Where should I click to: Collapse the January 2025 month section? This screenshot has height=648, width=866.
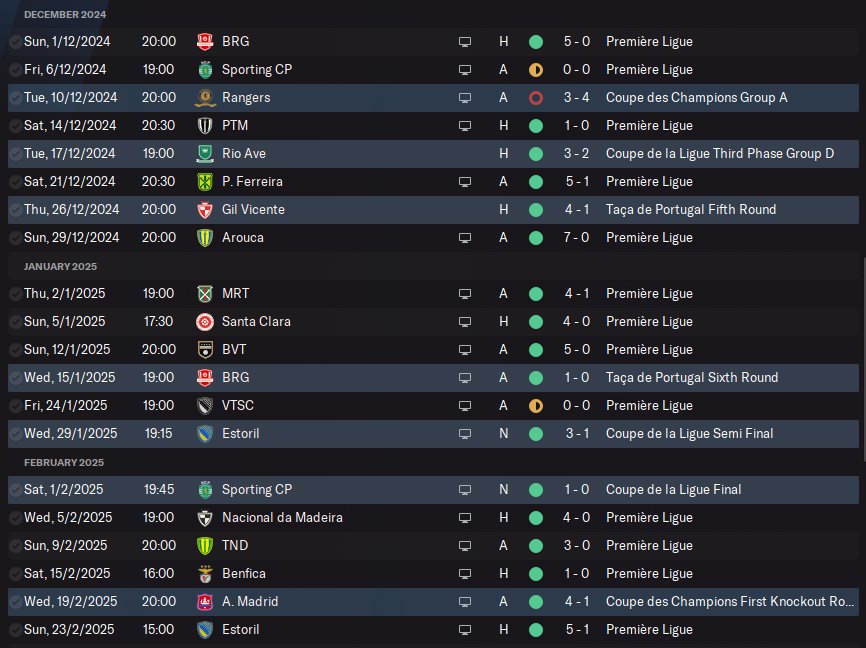tap(61, 267)
